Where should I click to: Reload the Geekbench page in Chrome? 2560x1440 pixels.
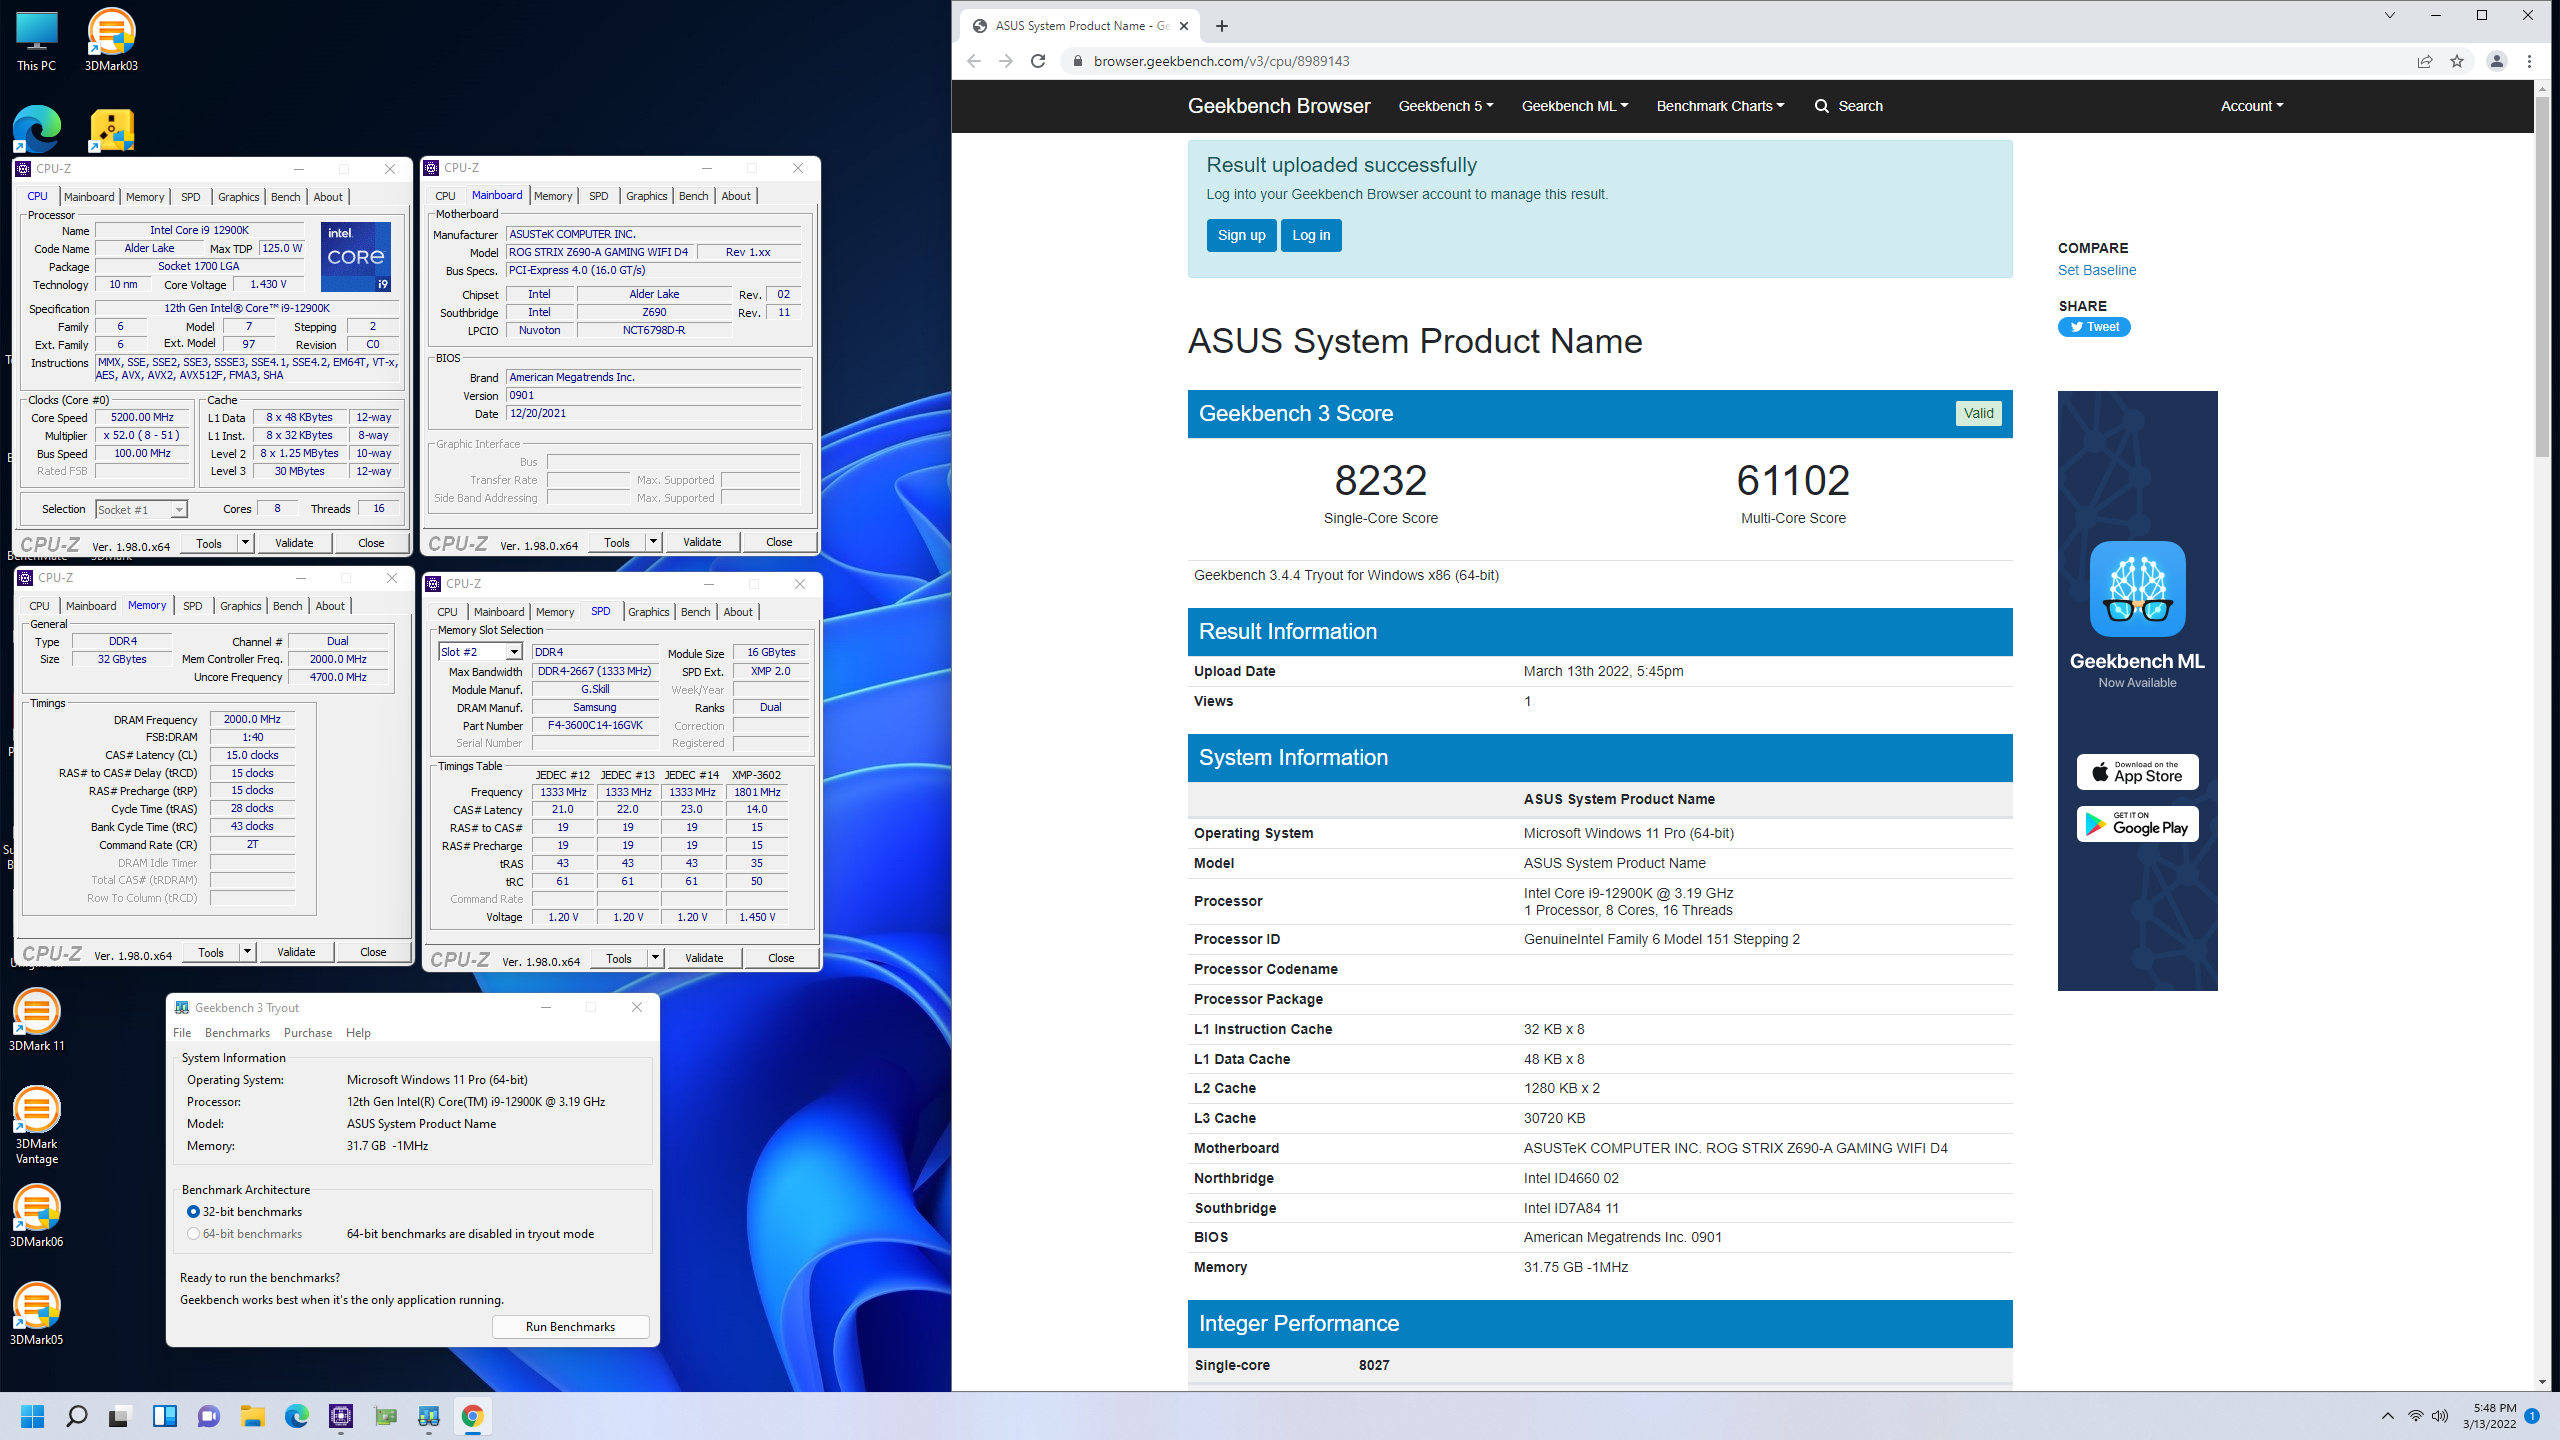coord(1038,61)
